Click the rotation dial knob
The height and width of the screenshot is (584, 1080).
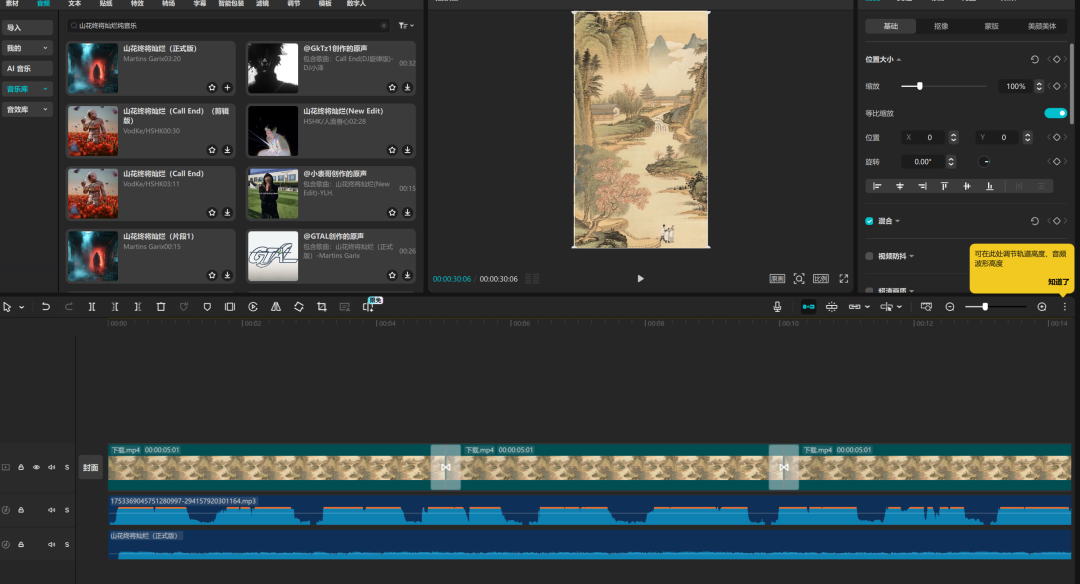pyautogui.click(x=984, y=162)
